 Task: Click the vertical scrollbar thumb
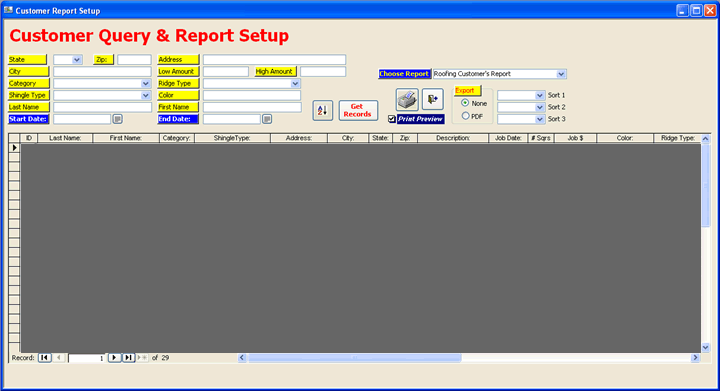coord(706,184)
